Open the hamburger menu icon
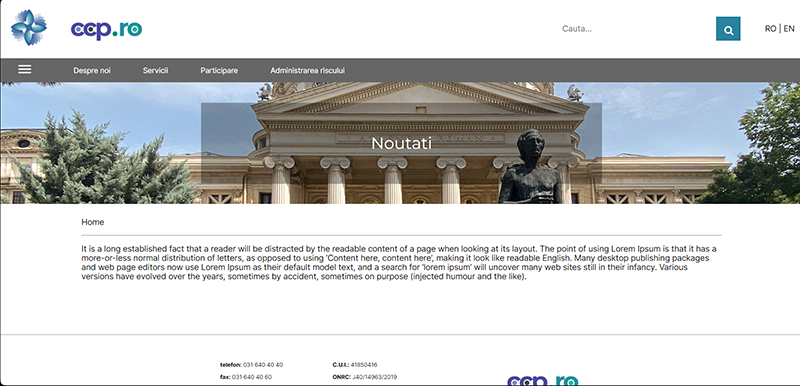800x386 pixels. coord(24,69)
